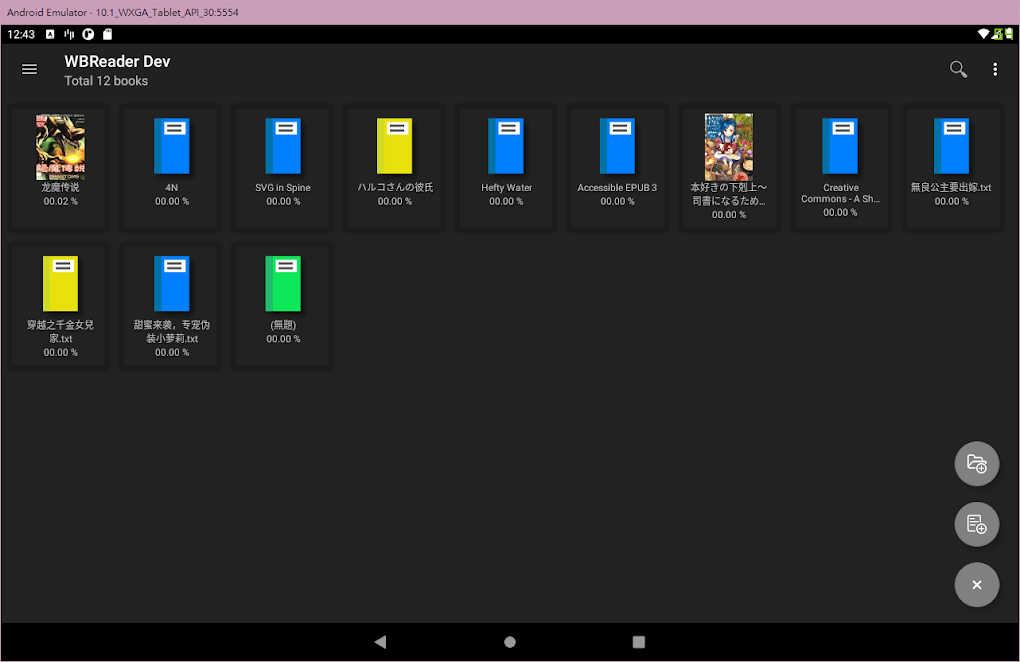
Task: Collapse the floating action menu with X
Action: (x=977, y=585)
